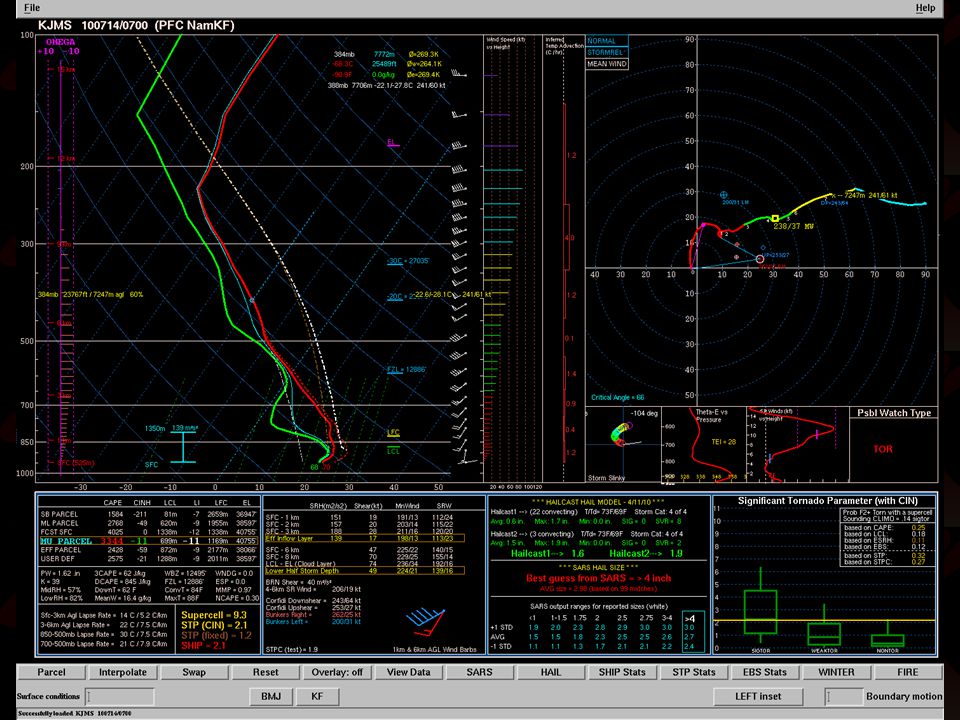Toggle the Overlay: off button
This screenshot has width=960, height=720.
pos(337,672)
